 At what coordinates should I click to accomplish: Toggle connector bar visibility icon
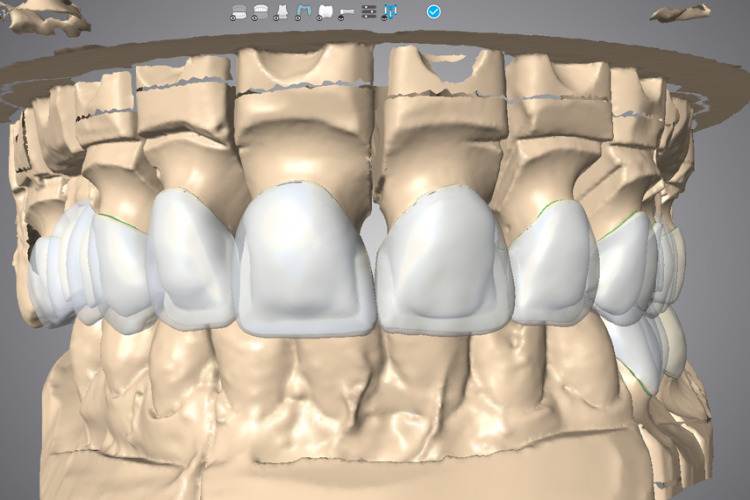pyautogui.click(x=346, y=12)
